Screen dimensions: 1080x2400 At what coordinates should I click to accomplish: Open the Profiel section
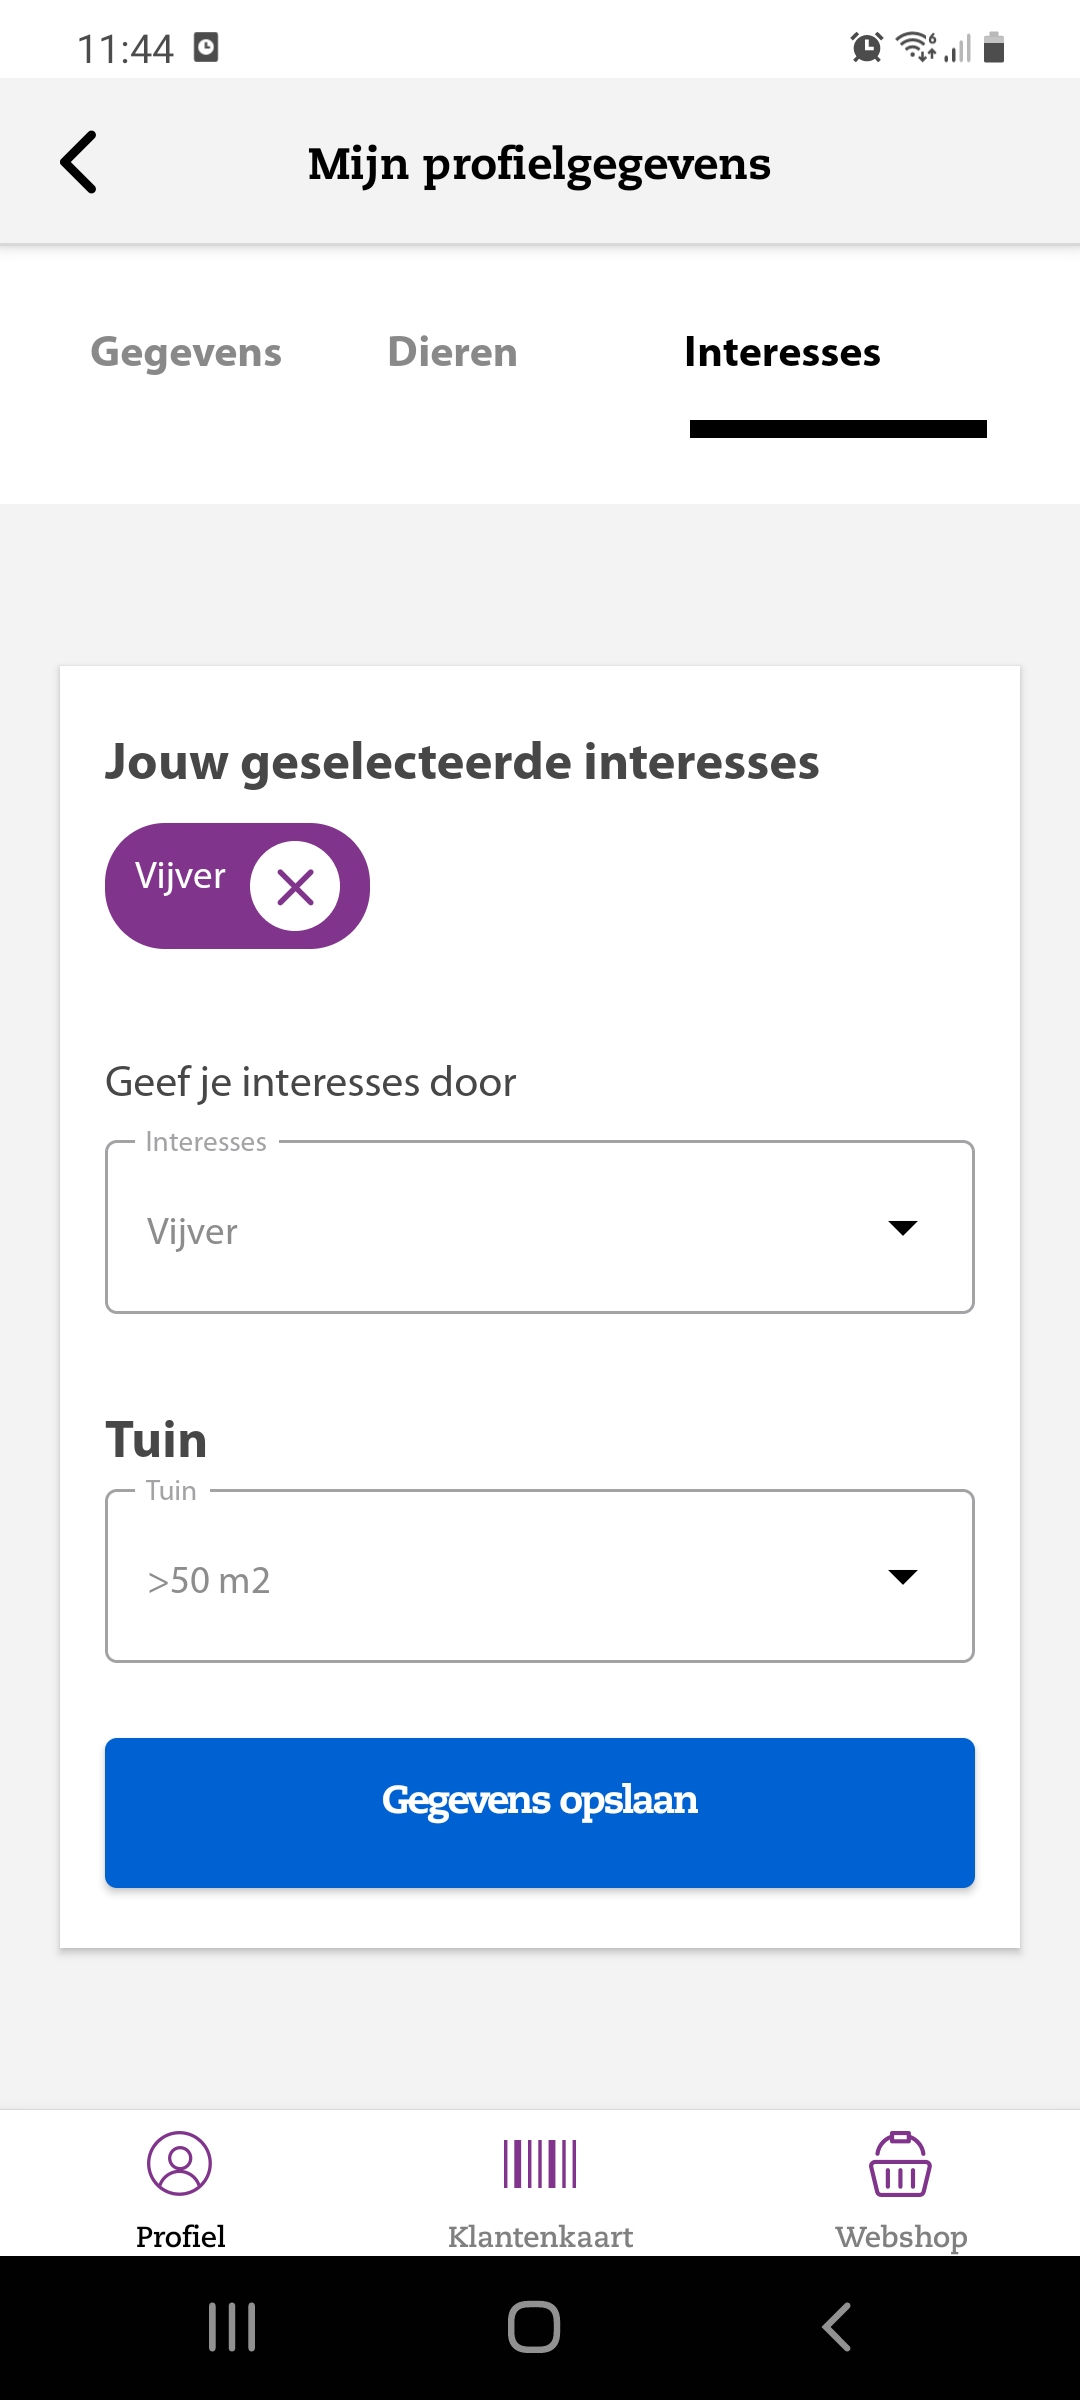pyautogui.click(x=180, y=2190)
